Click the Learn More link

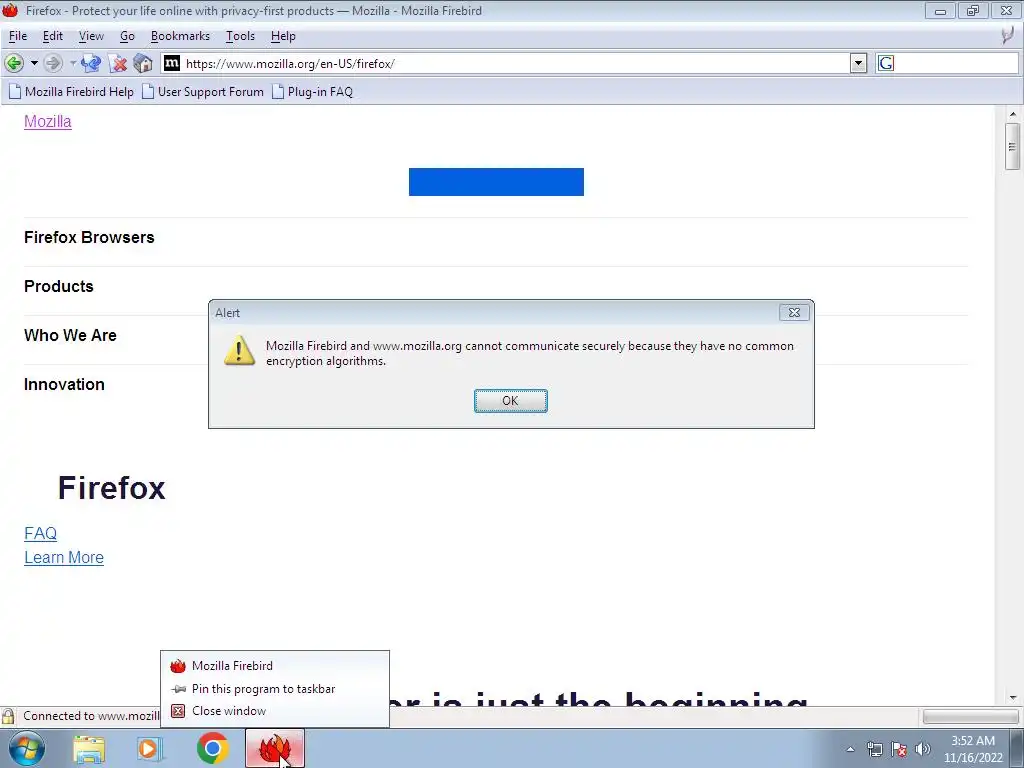click(x=64, y=558)
